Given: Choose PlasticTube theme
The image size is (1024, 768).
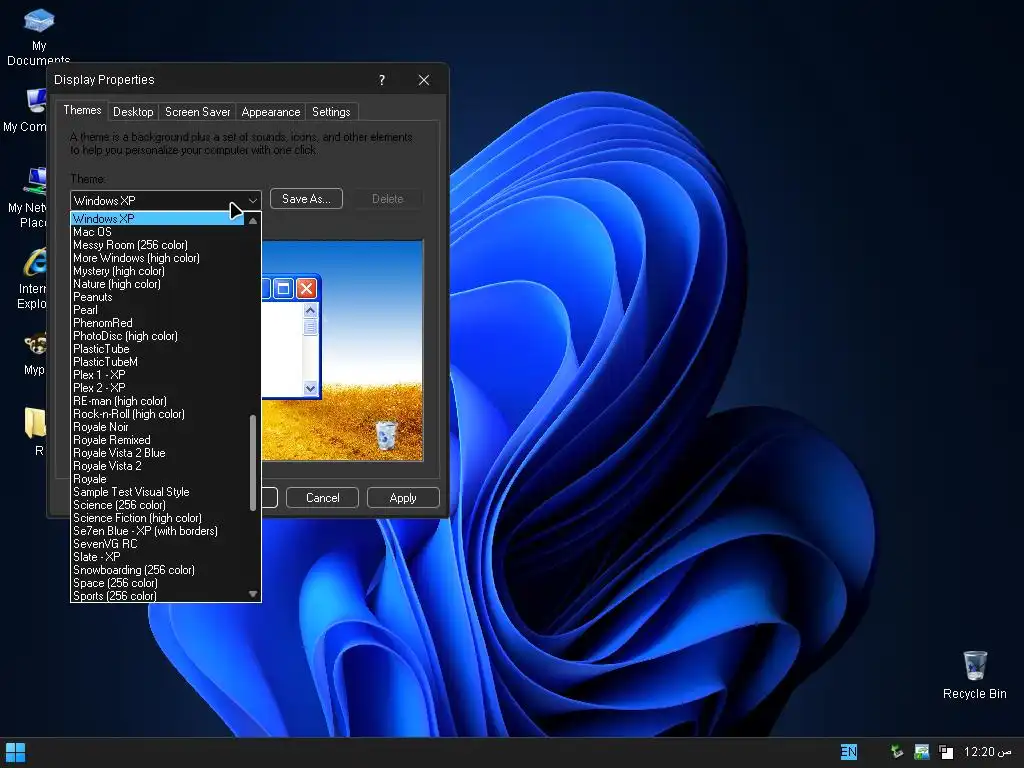Looking at the screenshot, I should point(157,349).
